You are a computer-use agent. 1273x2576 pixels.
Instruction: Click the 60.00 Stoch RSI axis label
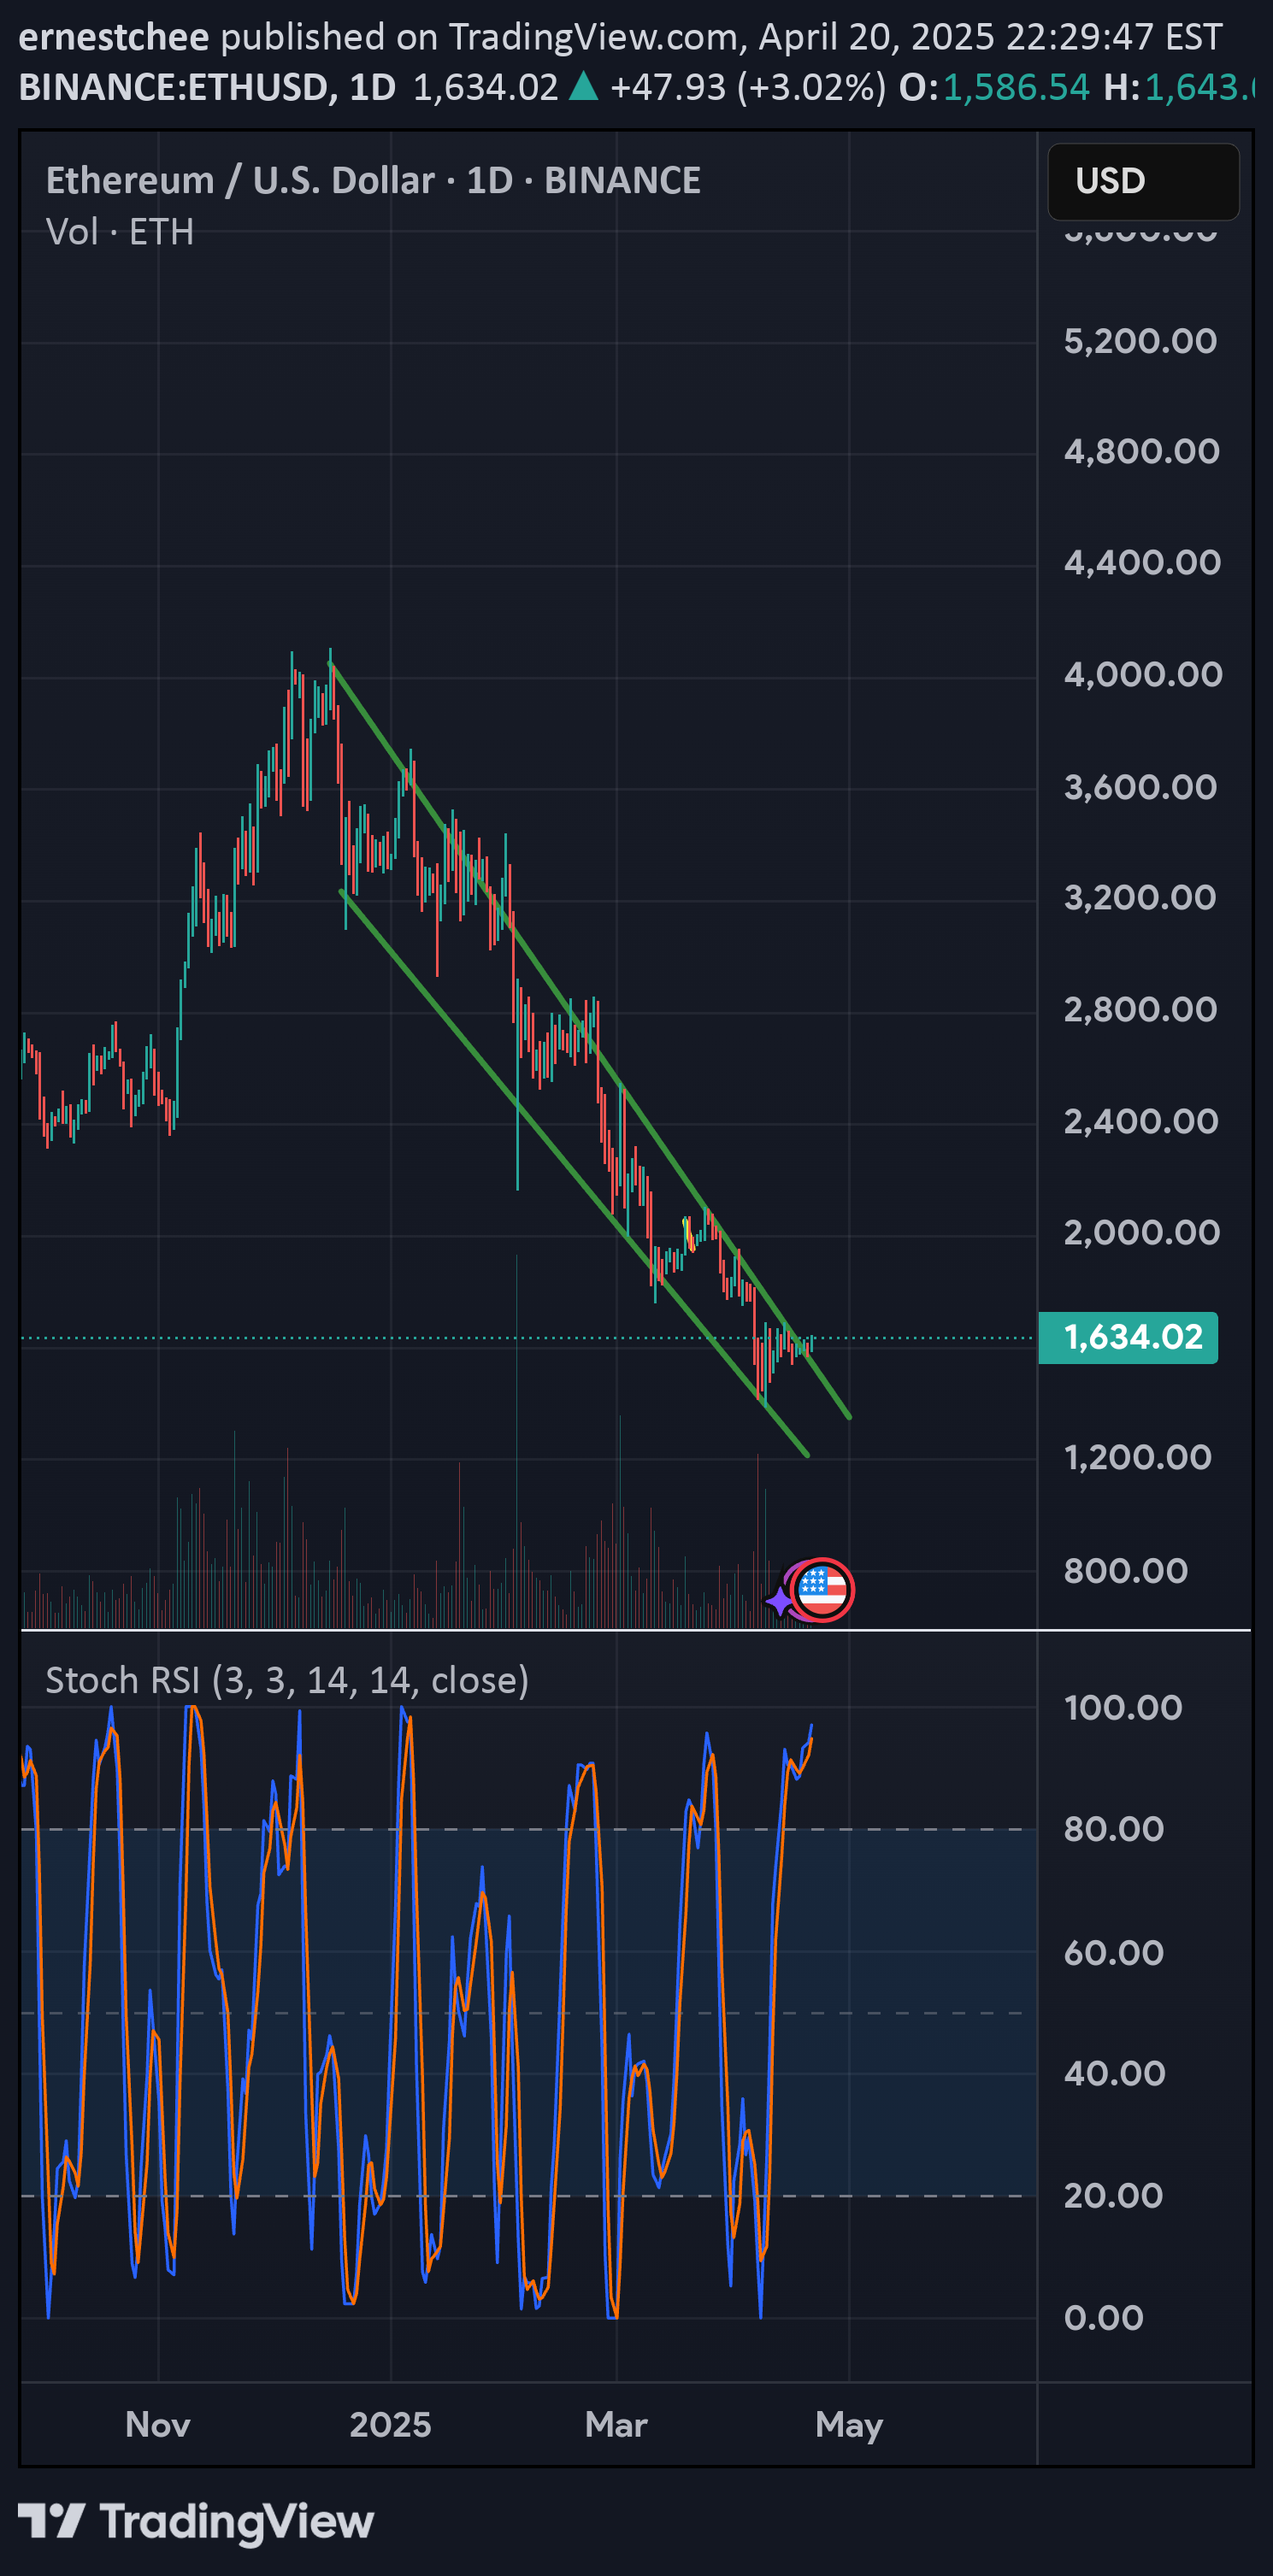pyautogui.click(x=1113, y=1952)
